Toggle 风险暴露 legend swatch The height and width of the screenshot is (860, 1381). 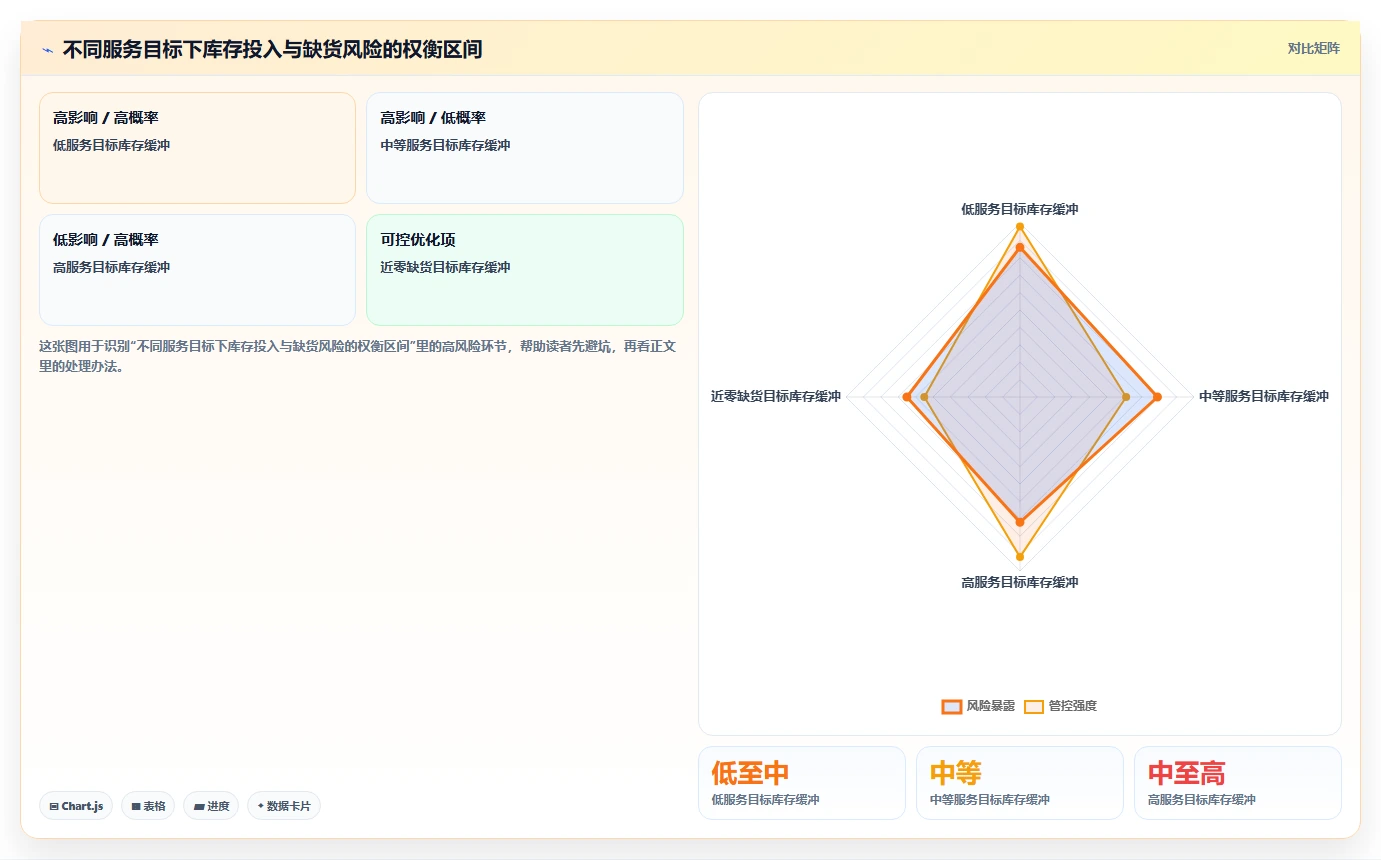(951, 706)
